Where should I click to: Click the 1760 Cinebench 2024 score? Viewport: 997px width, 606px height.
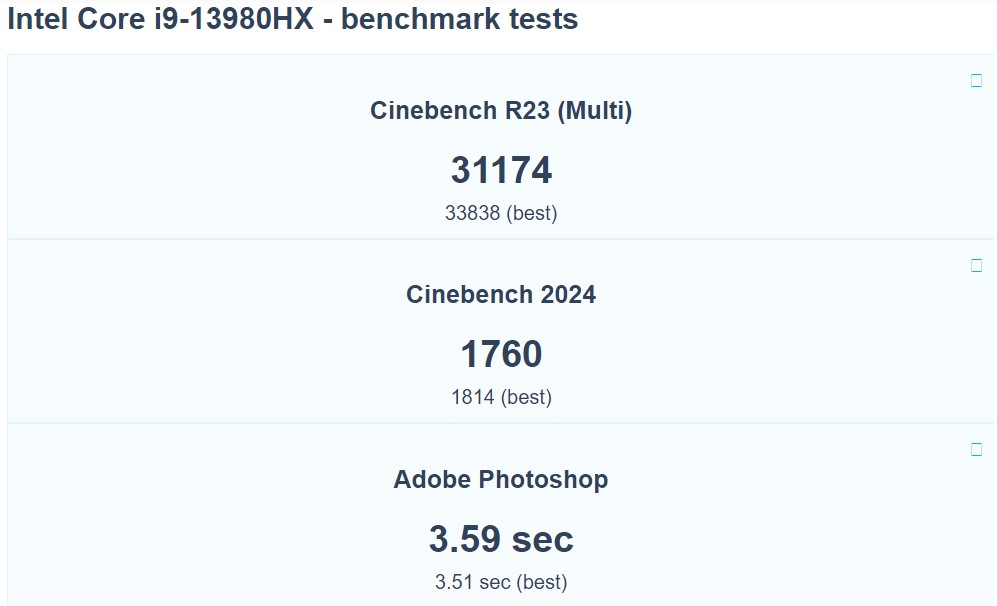[x=501, y=355]
